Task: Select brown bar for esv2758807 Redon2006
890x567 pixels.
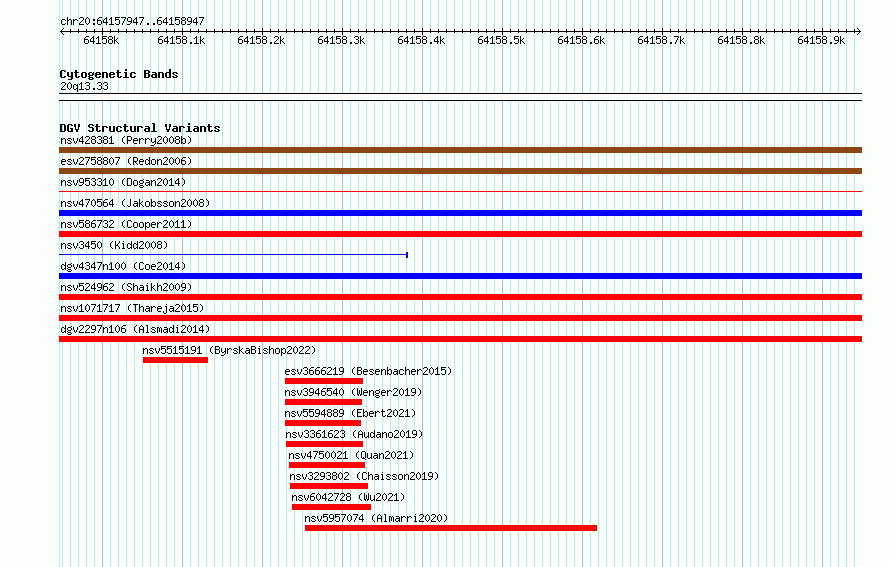Action: (460, 171)
